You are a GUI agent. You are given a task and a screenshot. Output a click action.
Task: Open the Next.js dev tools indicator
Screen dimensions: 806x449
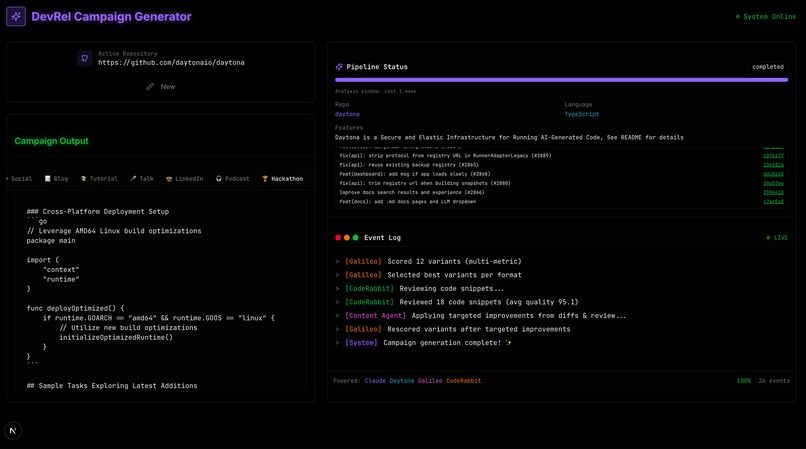pyautogui.click(x=13, y=430)
